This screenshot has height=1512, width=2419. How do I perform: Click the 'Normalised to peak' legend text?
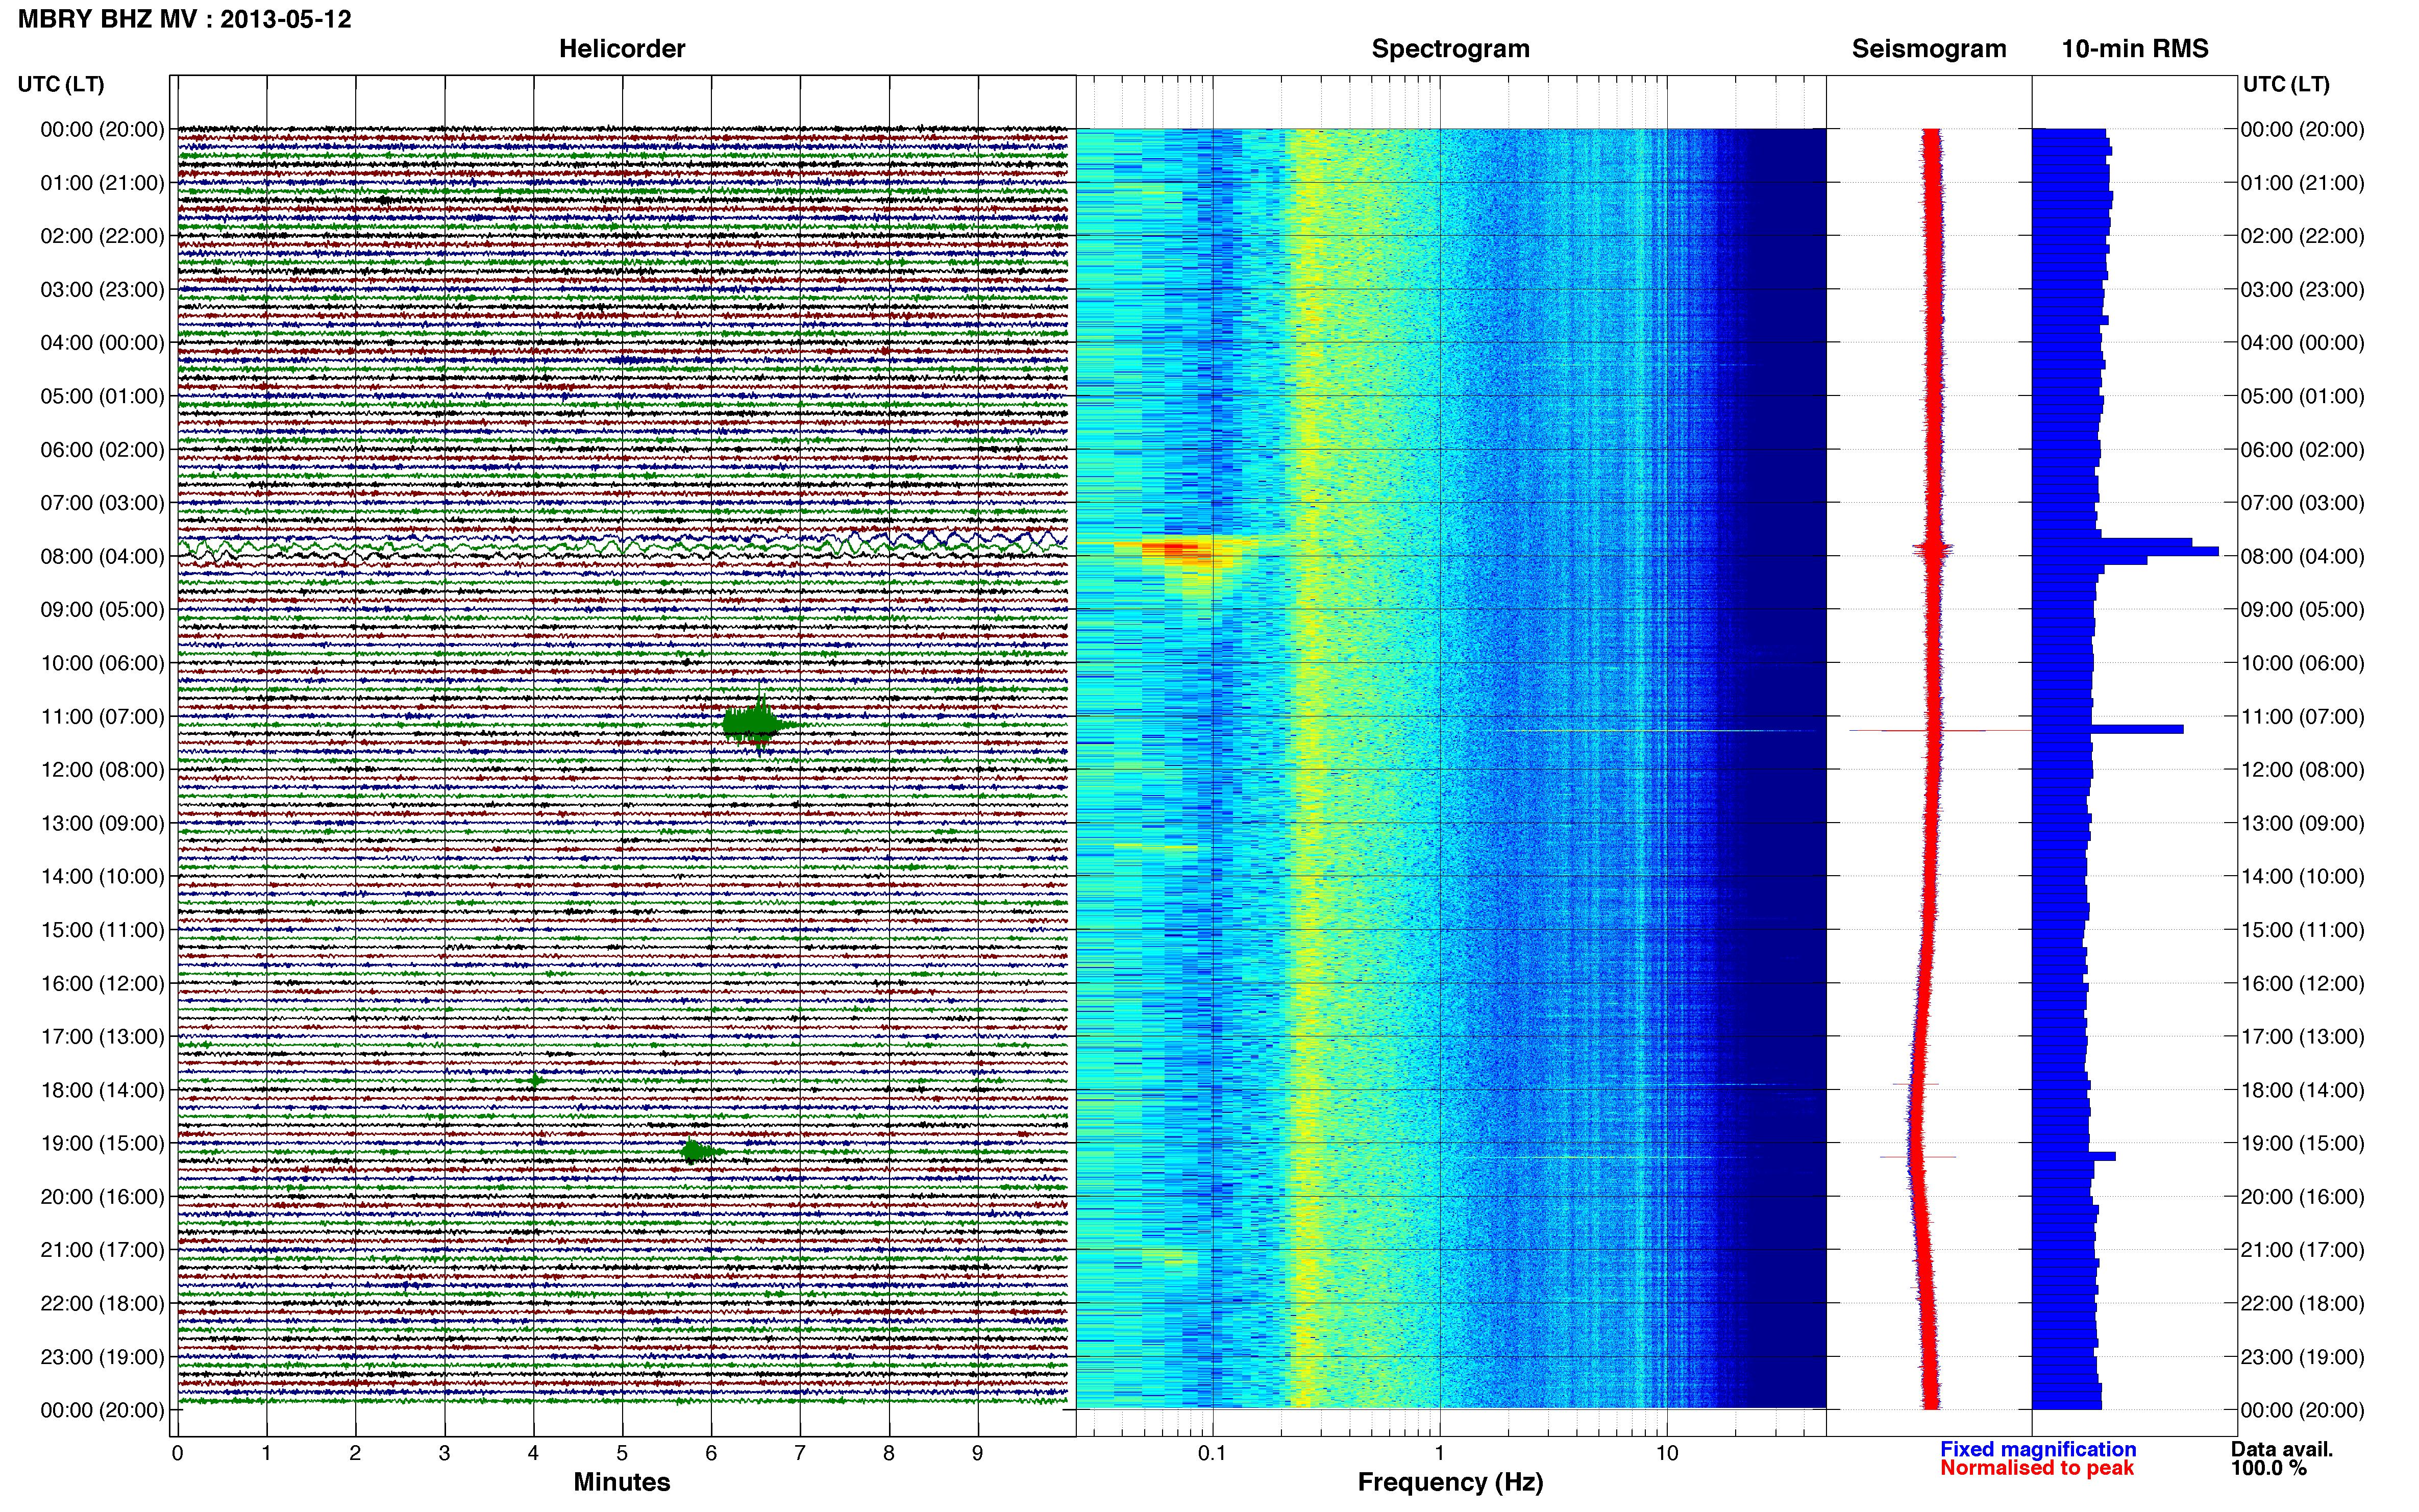click(2037, 1468)
